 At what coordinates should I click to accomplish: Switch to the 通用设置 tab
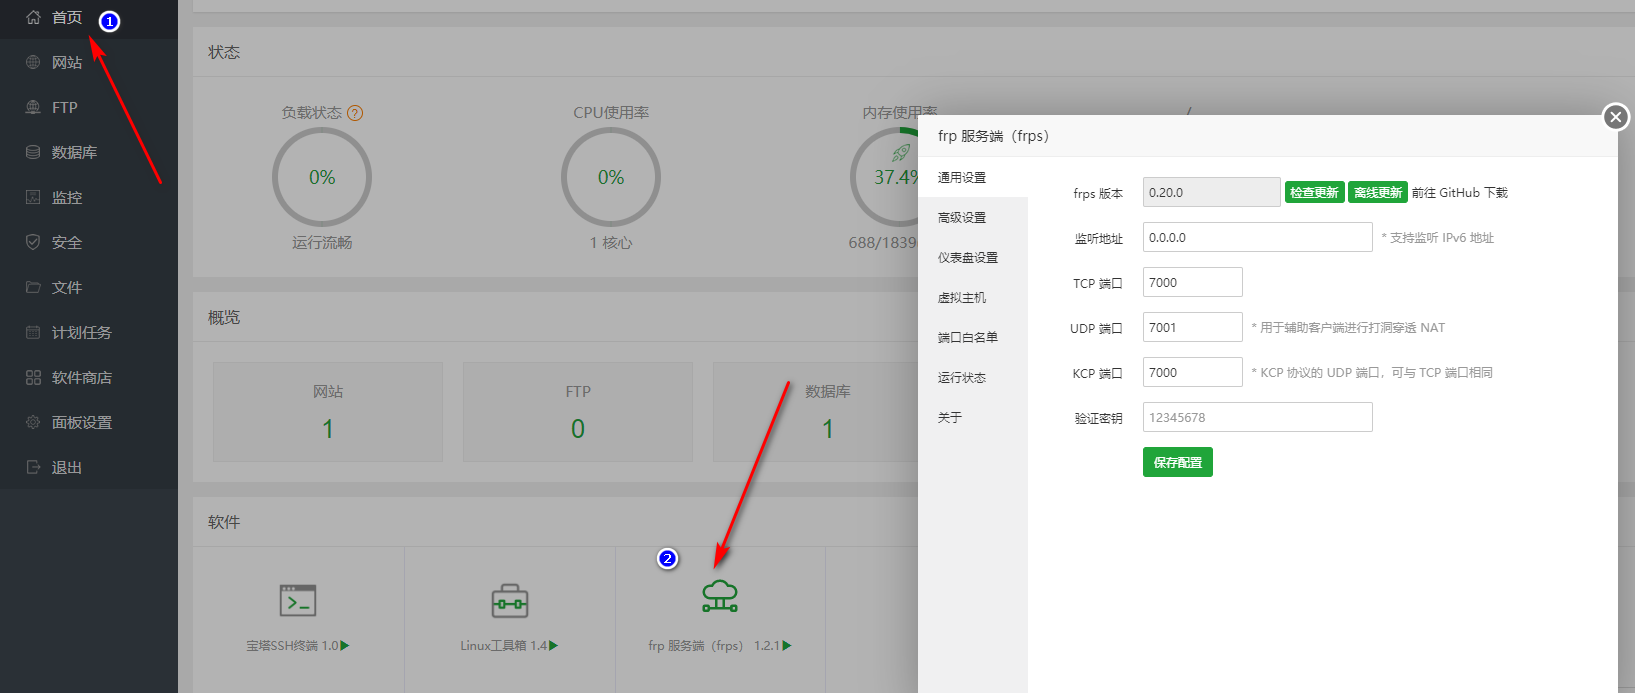[973, 177]
